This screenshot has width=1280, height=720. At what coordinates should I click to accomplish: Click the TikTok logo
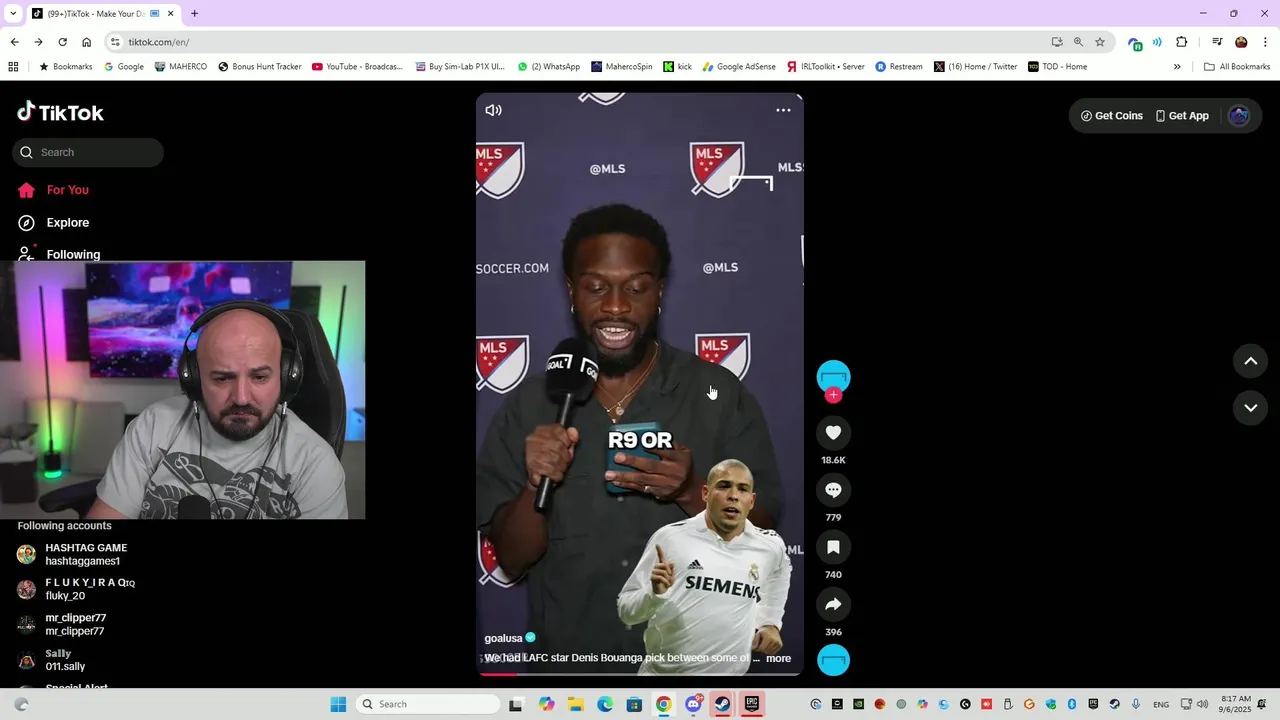[x=60, y=112]
